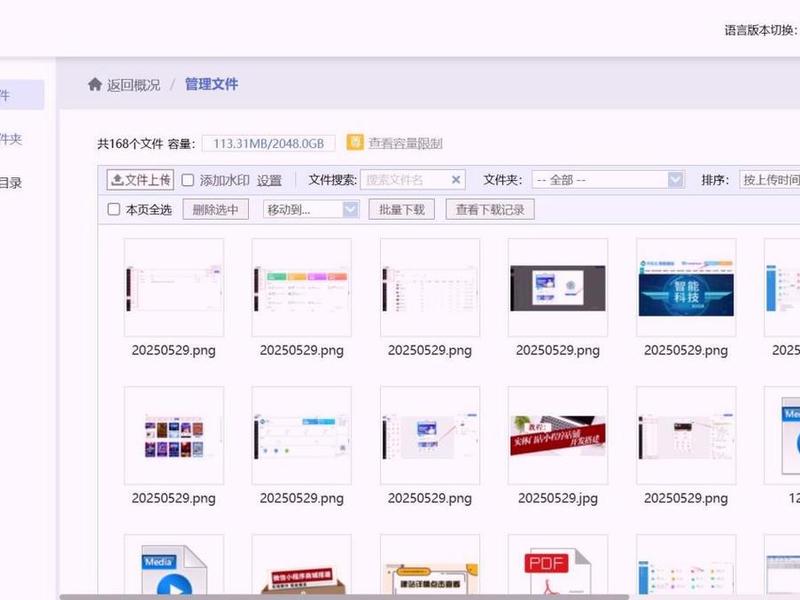Select the sidebar item ending in 目录
This screenshot has width=800, height=600.
tap(11, 183)
